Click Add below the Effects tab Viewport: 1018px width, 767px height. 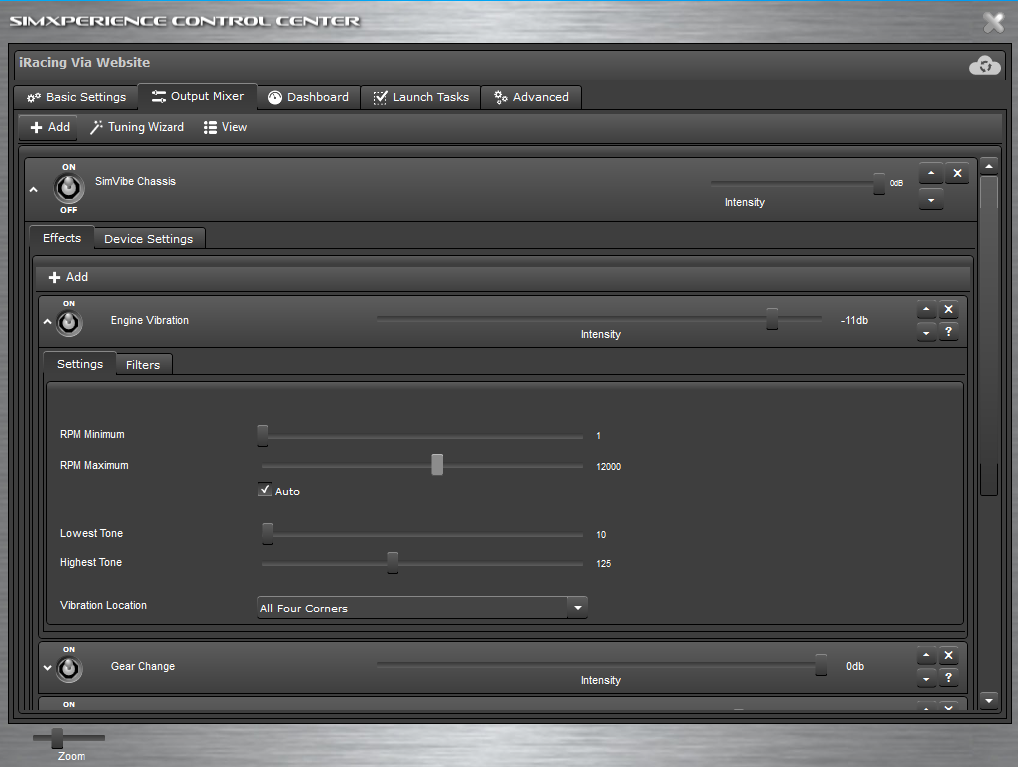click(x=68, y=277)
